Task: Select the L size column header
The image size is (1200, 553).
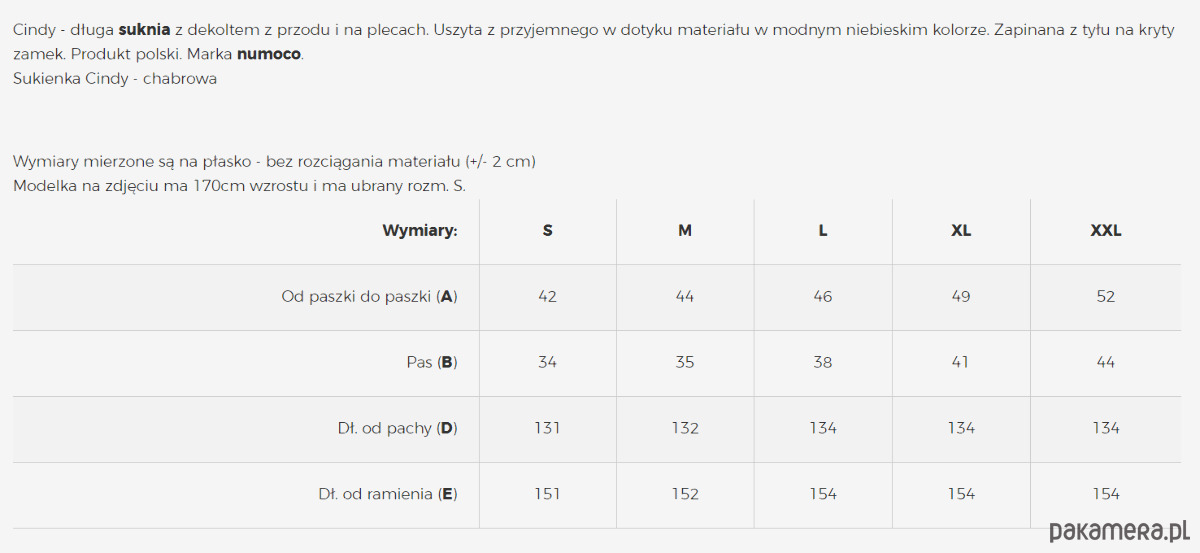Action: 823,231
